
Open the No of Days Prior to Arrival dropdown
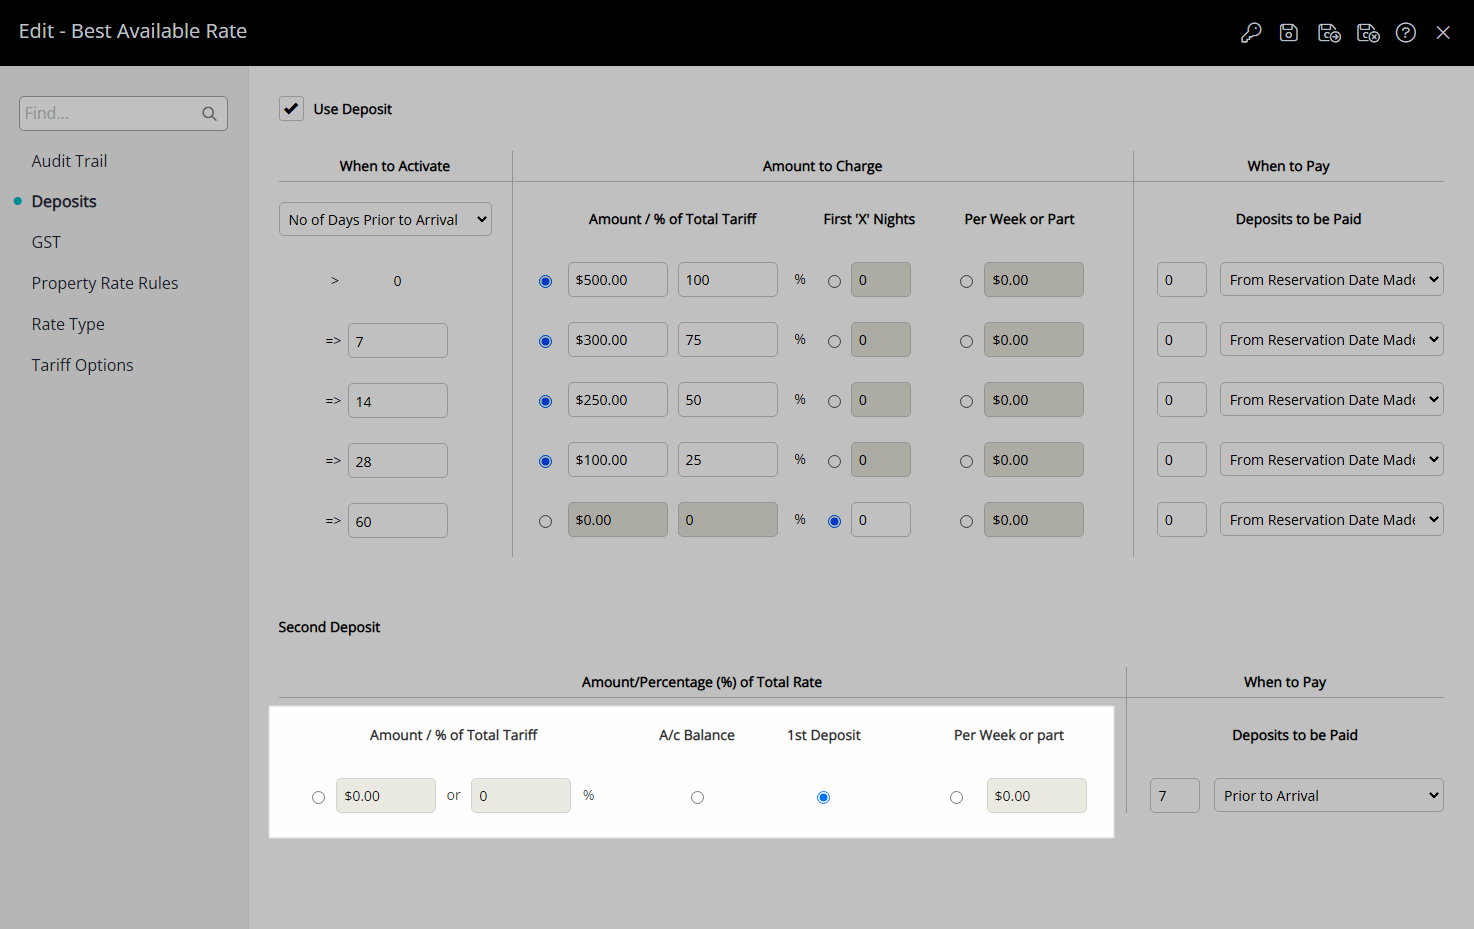385,219
